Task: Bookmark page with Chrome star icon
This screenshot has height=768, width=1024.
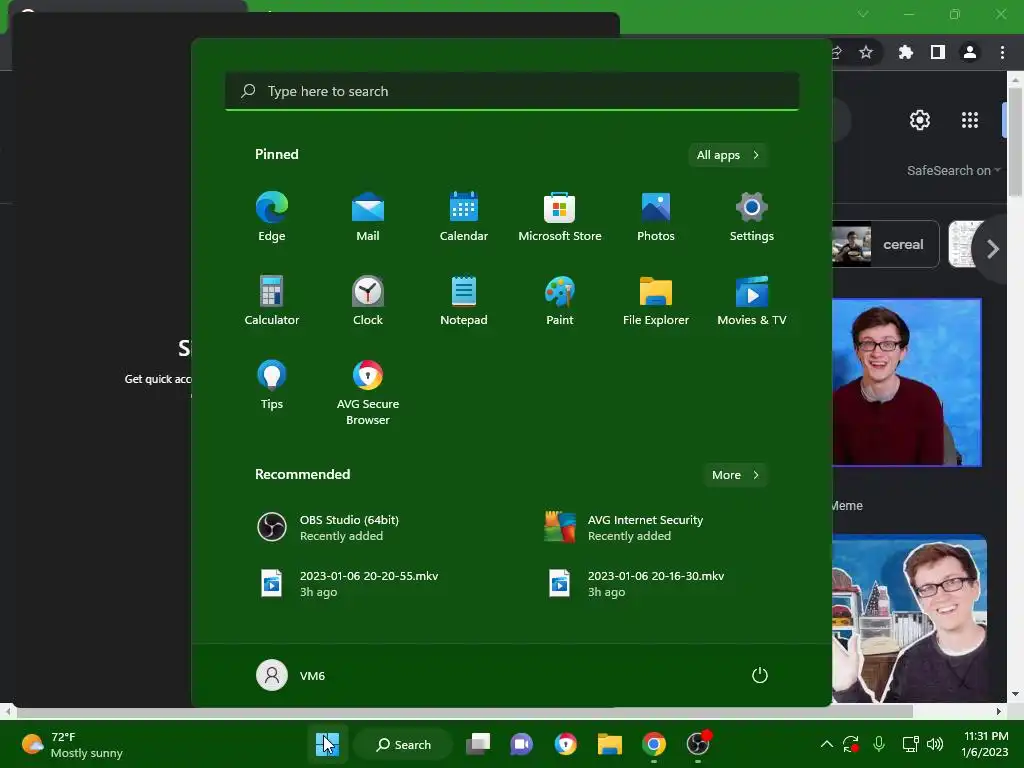Action: point(866,52)
